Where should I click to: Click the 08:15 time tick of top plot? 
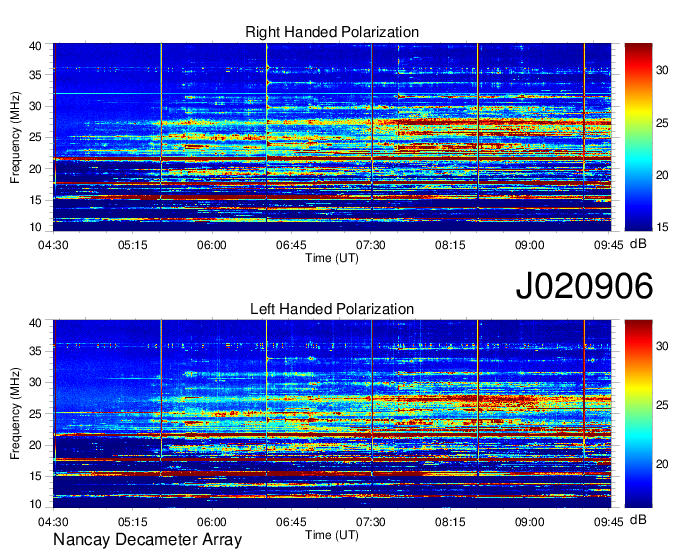(x=450, y=245)
